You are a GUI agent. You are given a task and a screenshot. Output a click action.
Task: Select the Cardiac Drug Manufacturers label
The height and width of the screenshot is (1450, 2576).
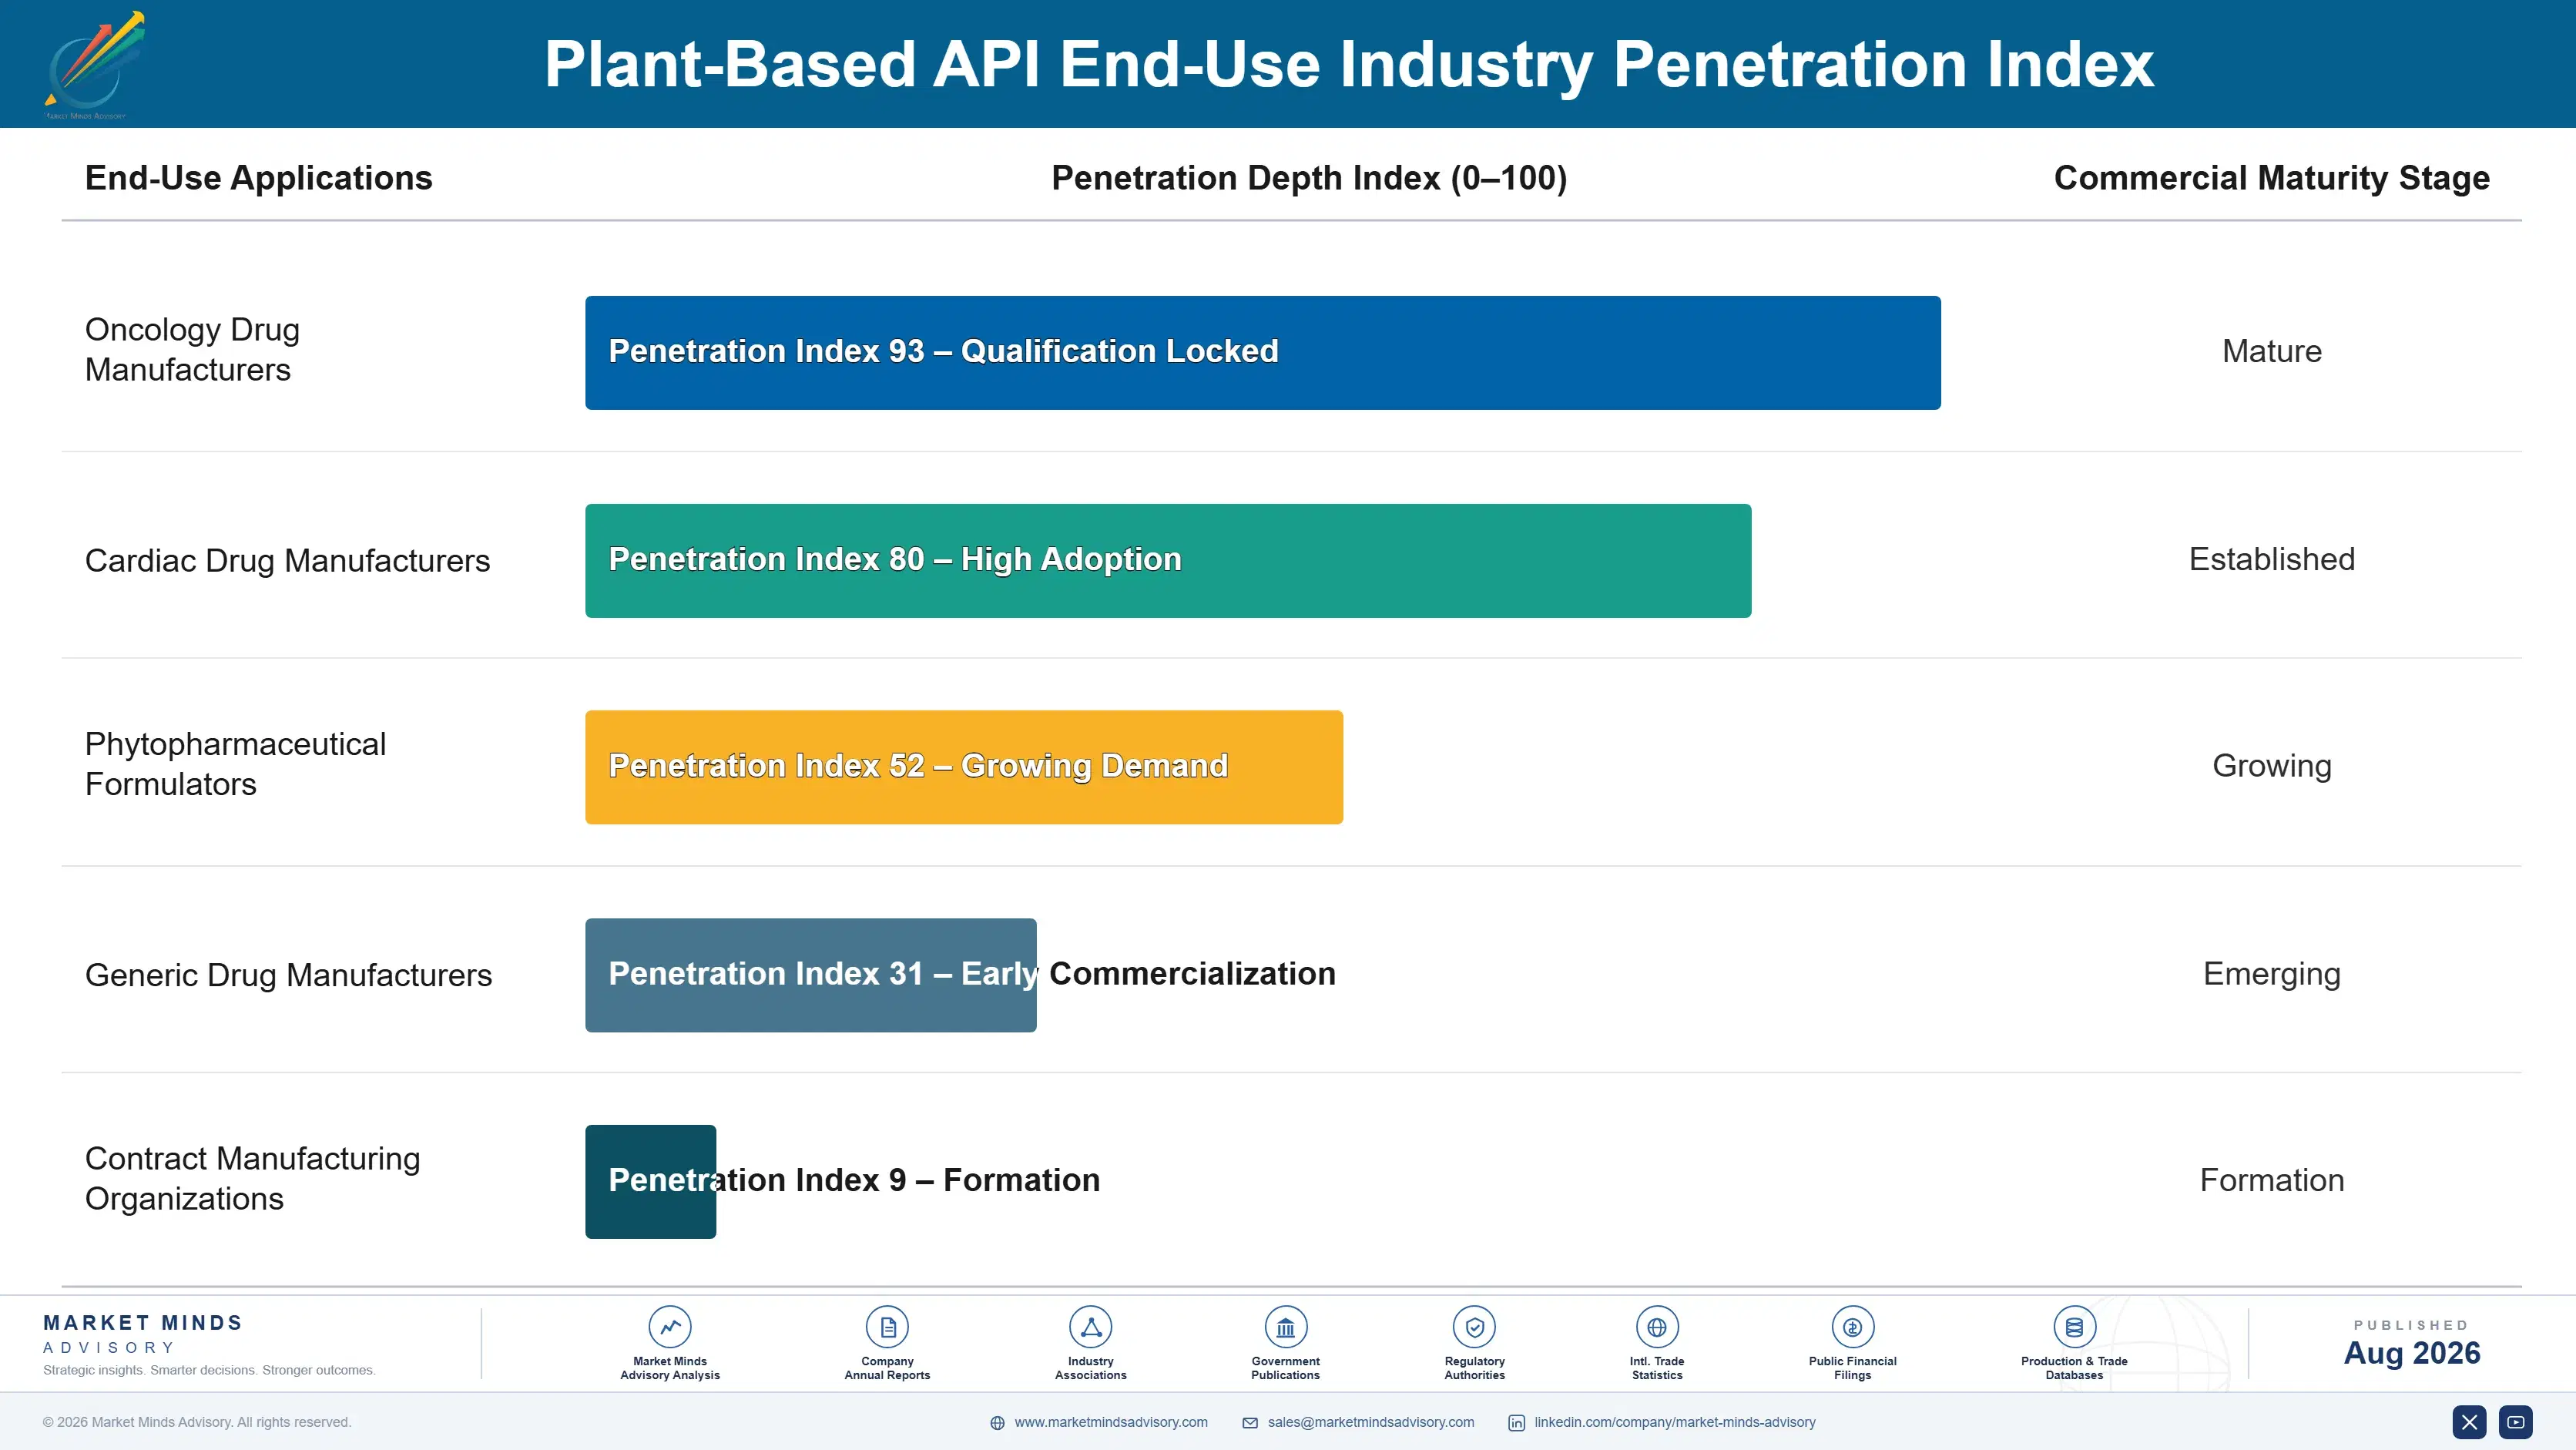pyautogui.click(x=287, y=560)
